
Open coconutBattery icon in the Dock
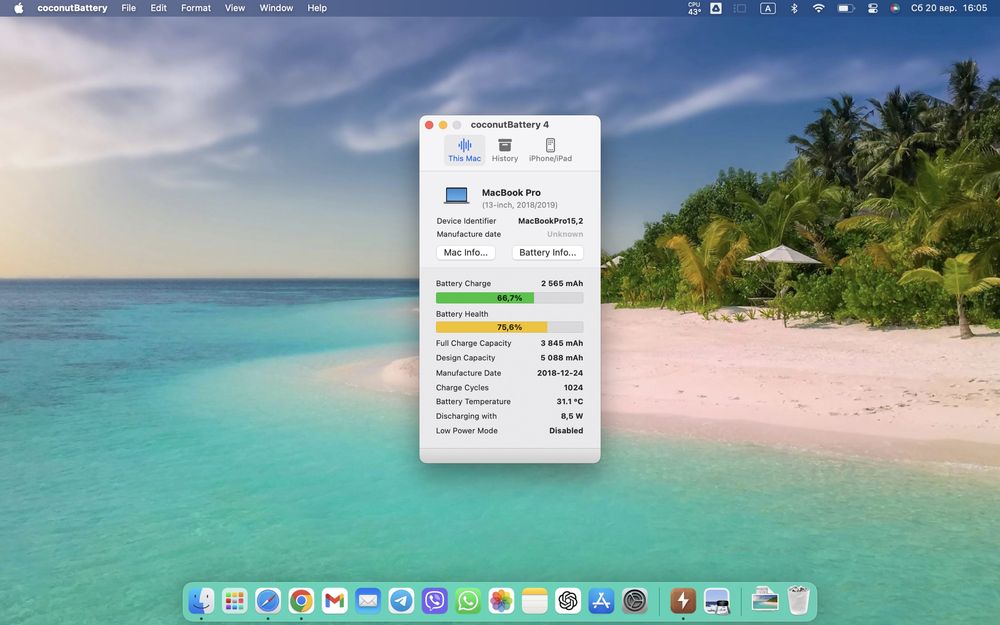(x=683, y=600)
